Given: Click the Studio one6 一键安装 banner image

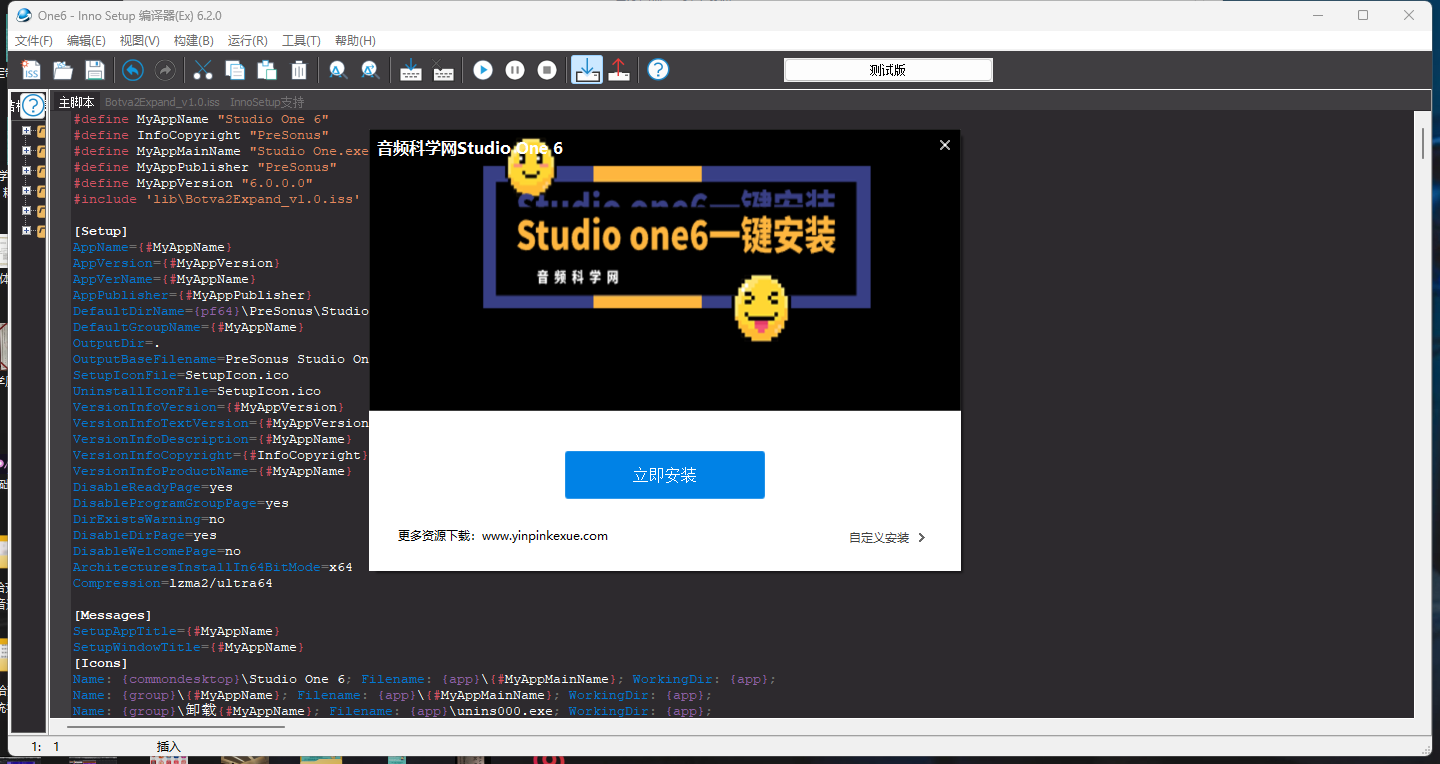Looking at the screenshot, I should pyautogui.click(x=677, y=238).
